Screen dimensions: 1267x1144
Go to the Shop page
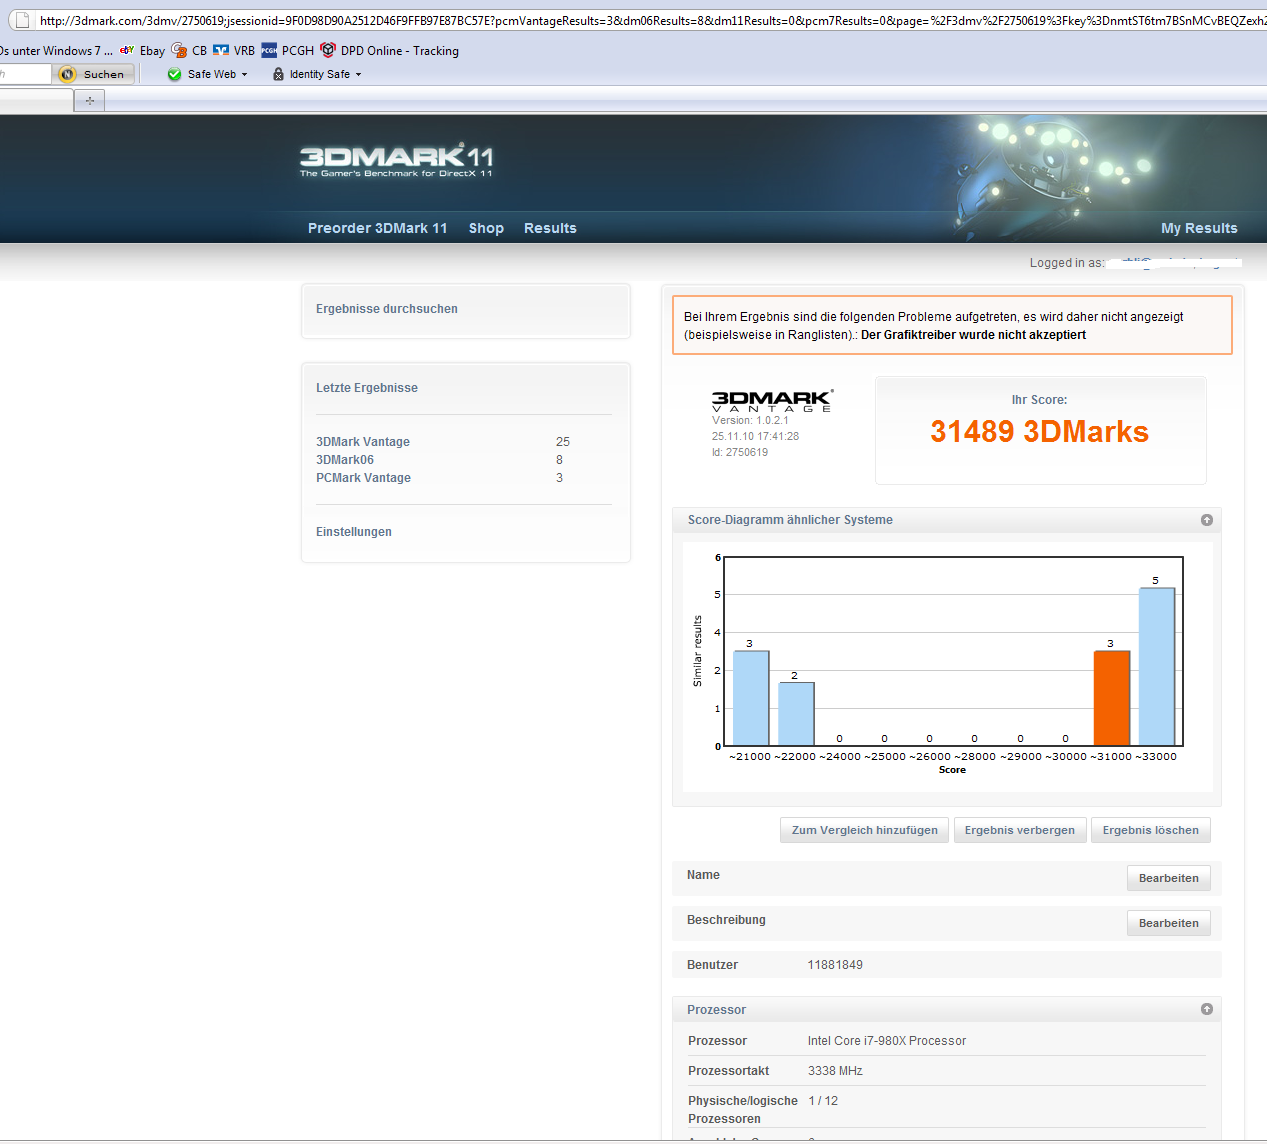(486, 228)
